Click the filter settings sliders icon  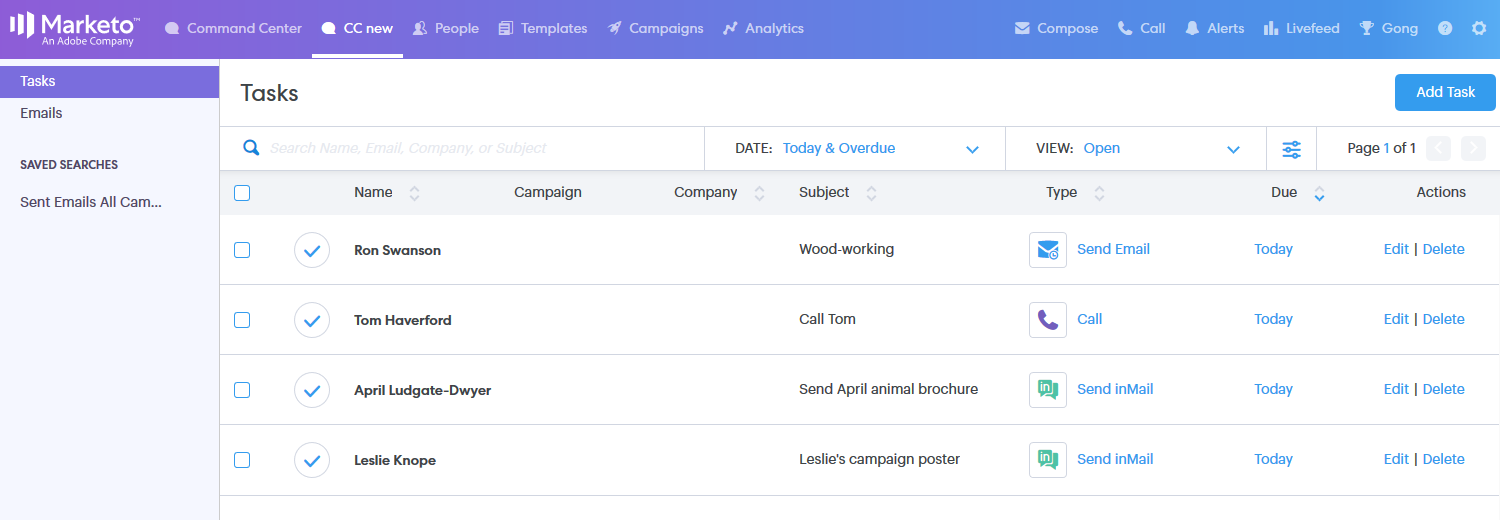point(1291,149)
